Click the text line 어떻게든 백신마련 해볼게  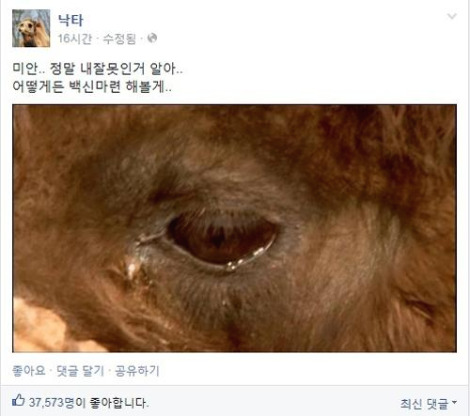click(92, 87)
